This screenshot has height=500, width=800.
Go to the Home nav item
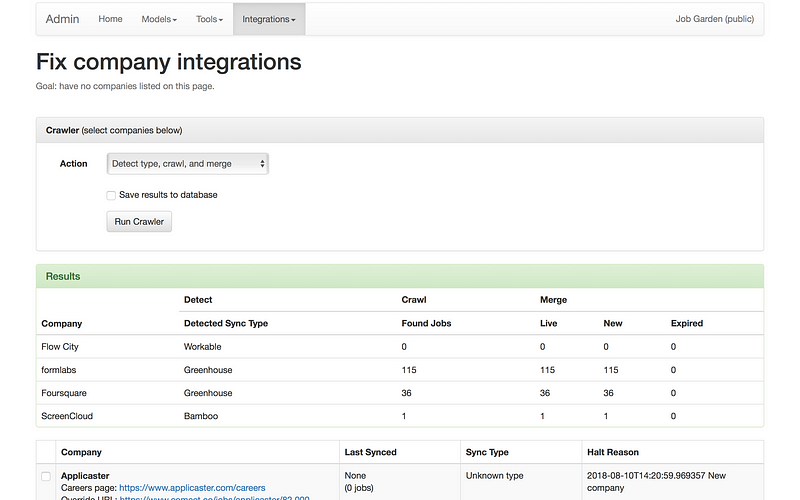pyautogui.click(x=110, y=19)
